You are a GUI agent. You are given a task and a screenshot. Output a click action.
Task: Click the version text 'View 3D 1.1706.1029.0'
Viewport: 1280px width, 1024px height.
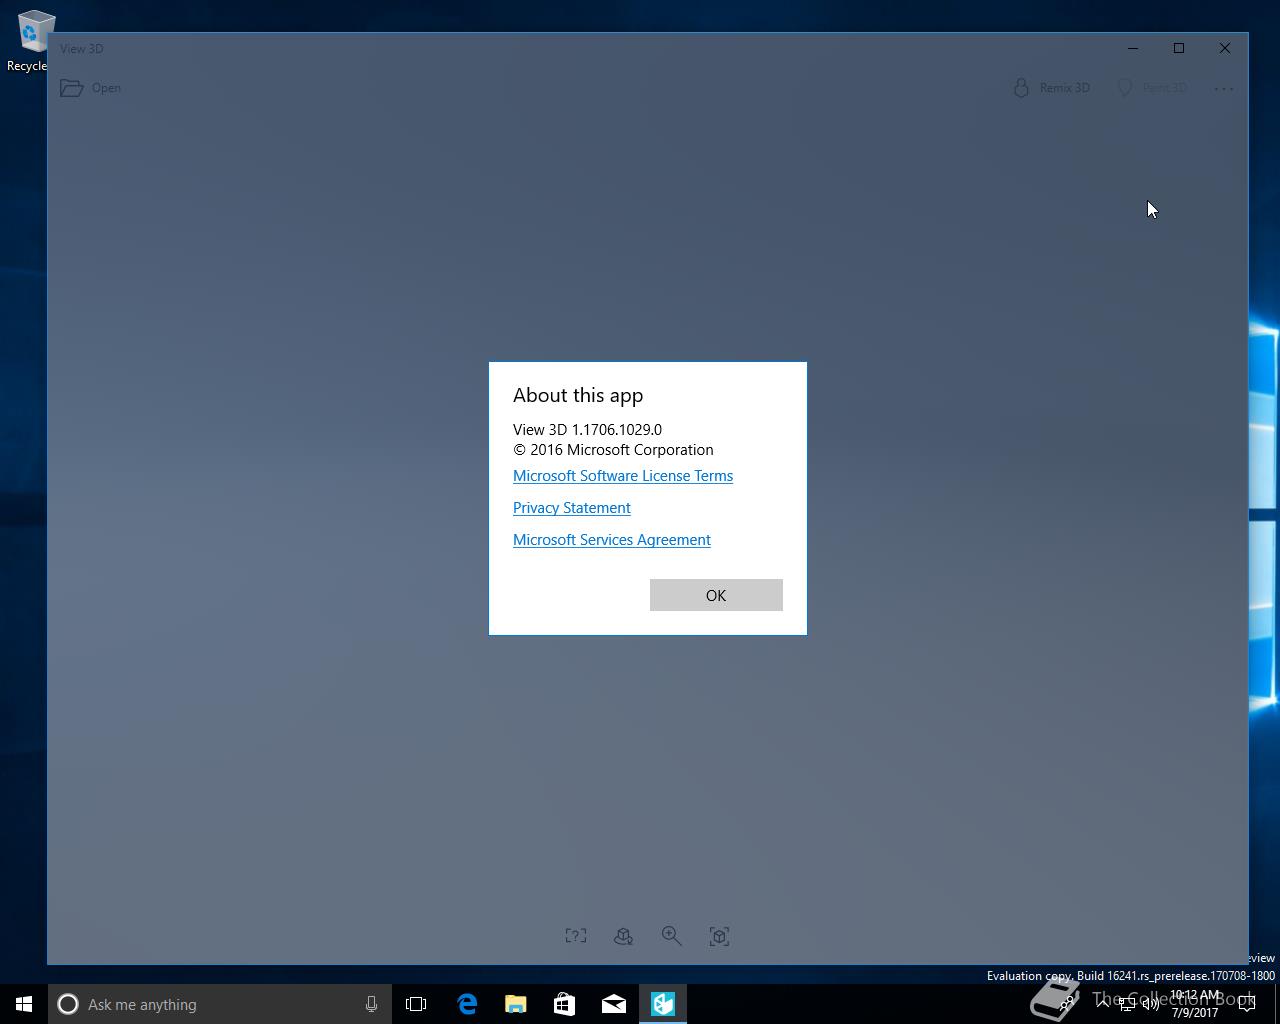click(587, 429)
